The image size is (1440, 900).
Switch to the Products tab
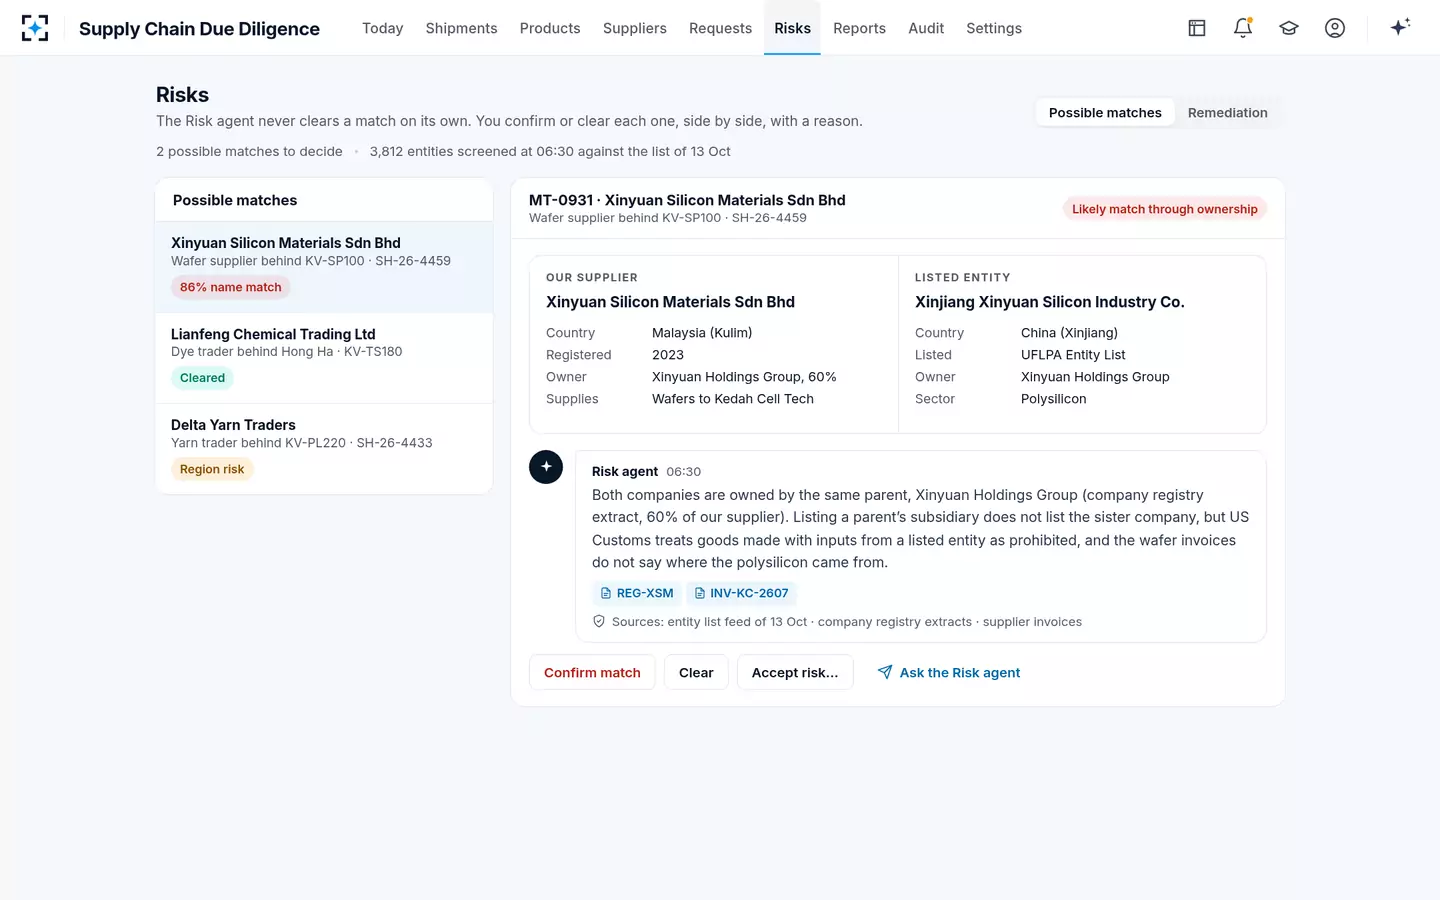point(550,28)
